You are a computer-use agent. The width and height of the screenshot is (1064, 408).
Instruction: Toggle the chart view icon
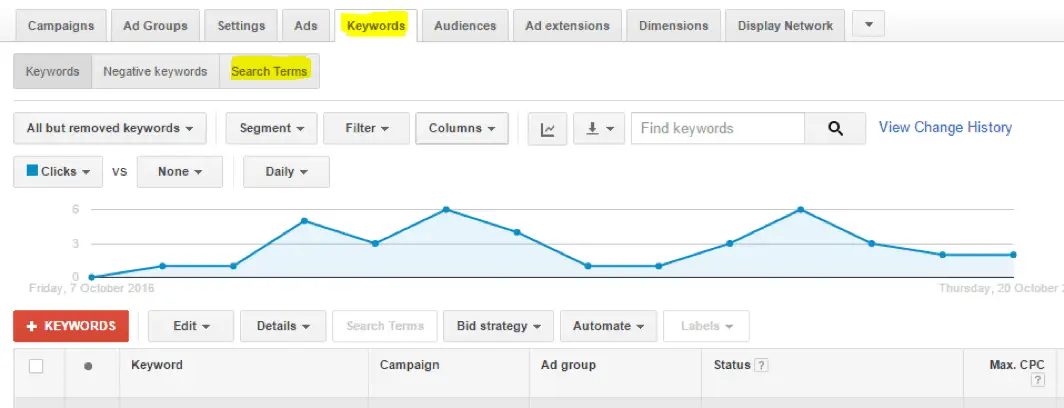547,128
